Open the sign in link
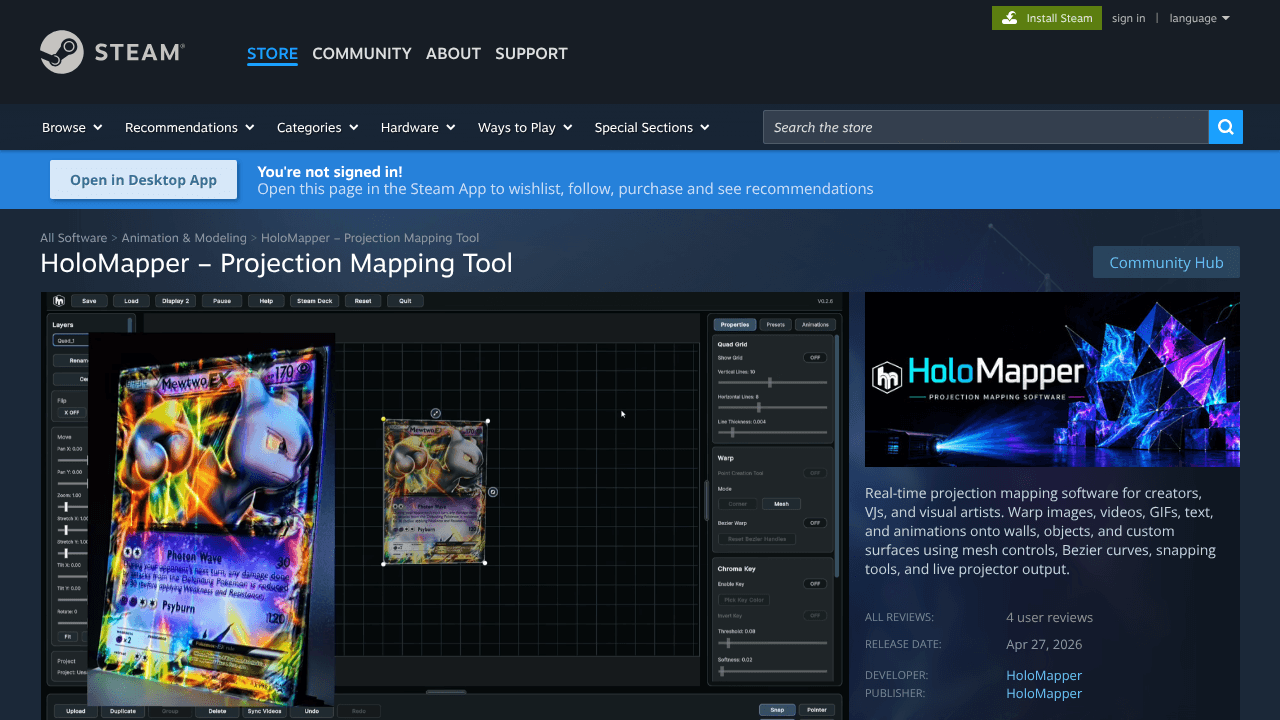The image size is (1280, 720). click(x=1128, y=18)
